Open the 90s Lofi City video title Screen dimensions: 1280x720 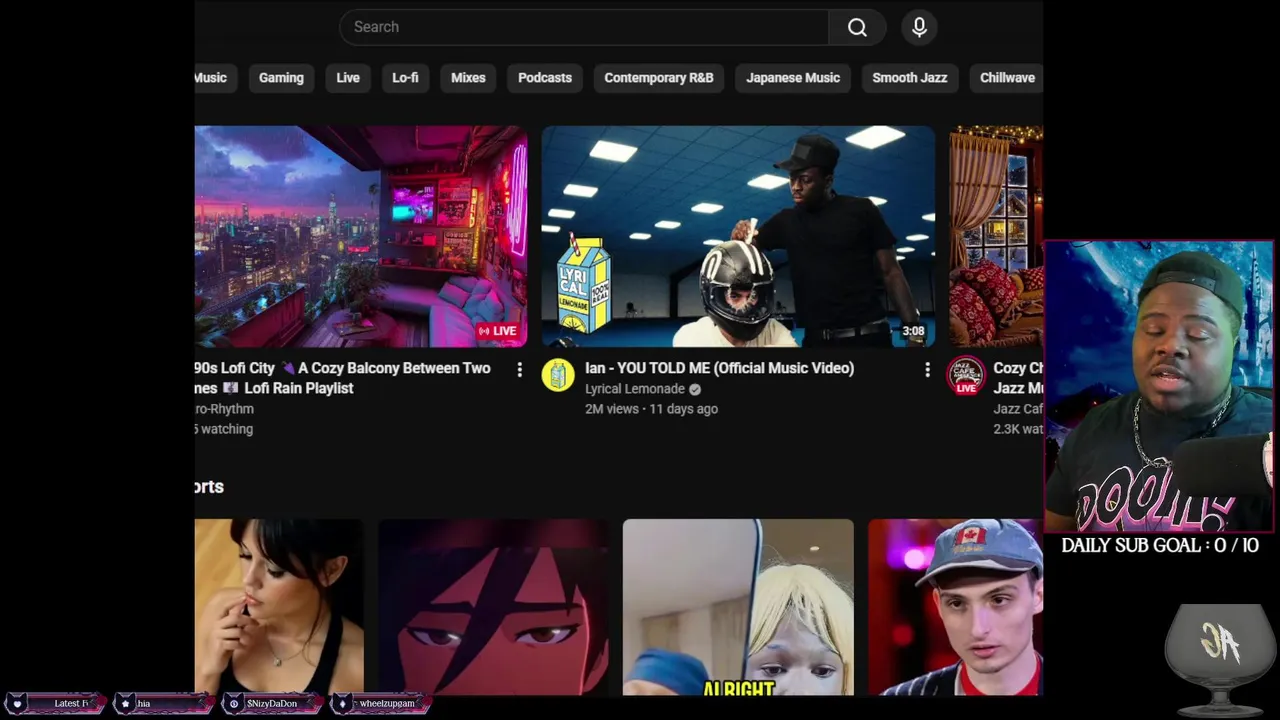(x=342, y=378)
